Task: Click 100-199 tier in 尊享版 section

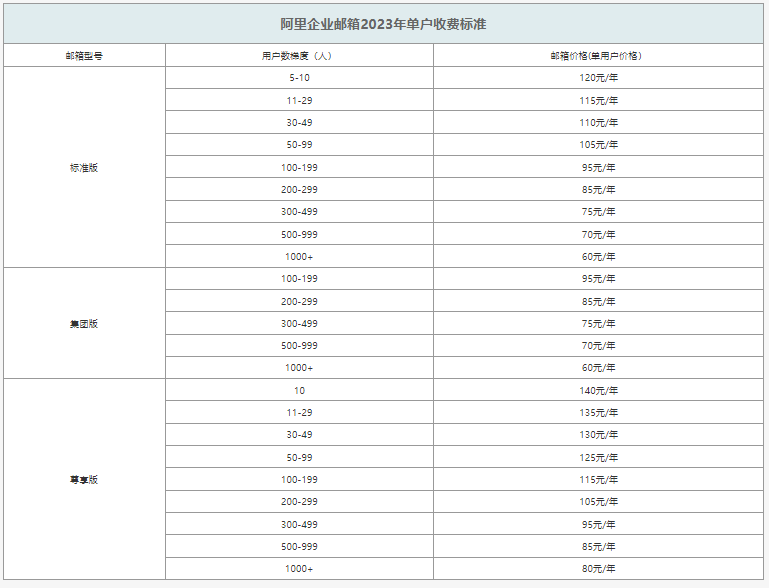Action: [x=299, y=480]
